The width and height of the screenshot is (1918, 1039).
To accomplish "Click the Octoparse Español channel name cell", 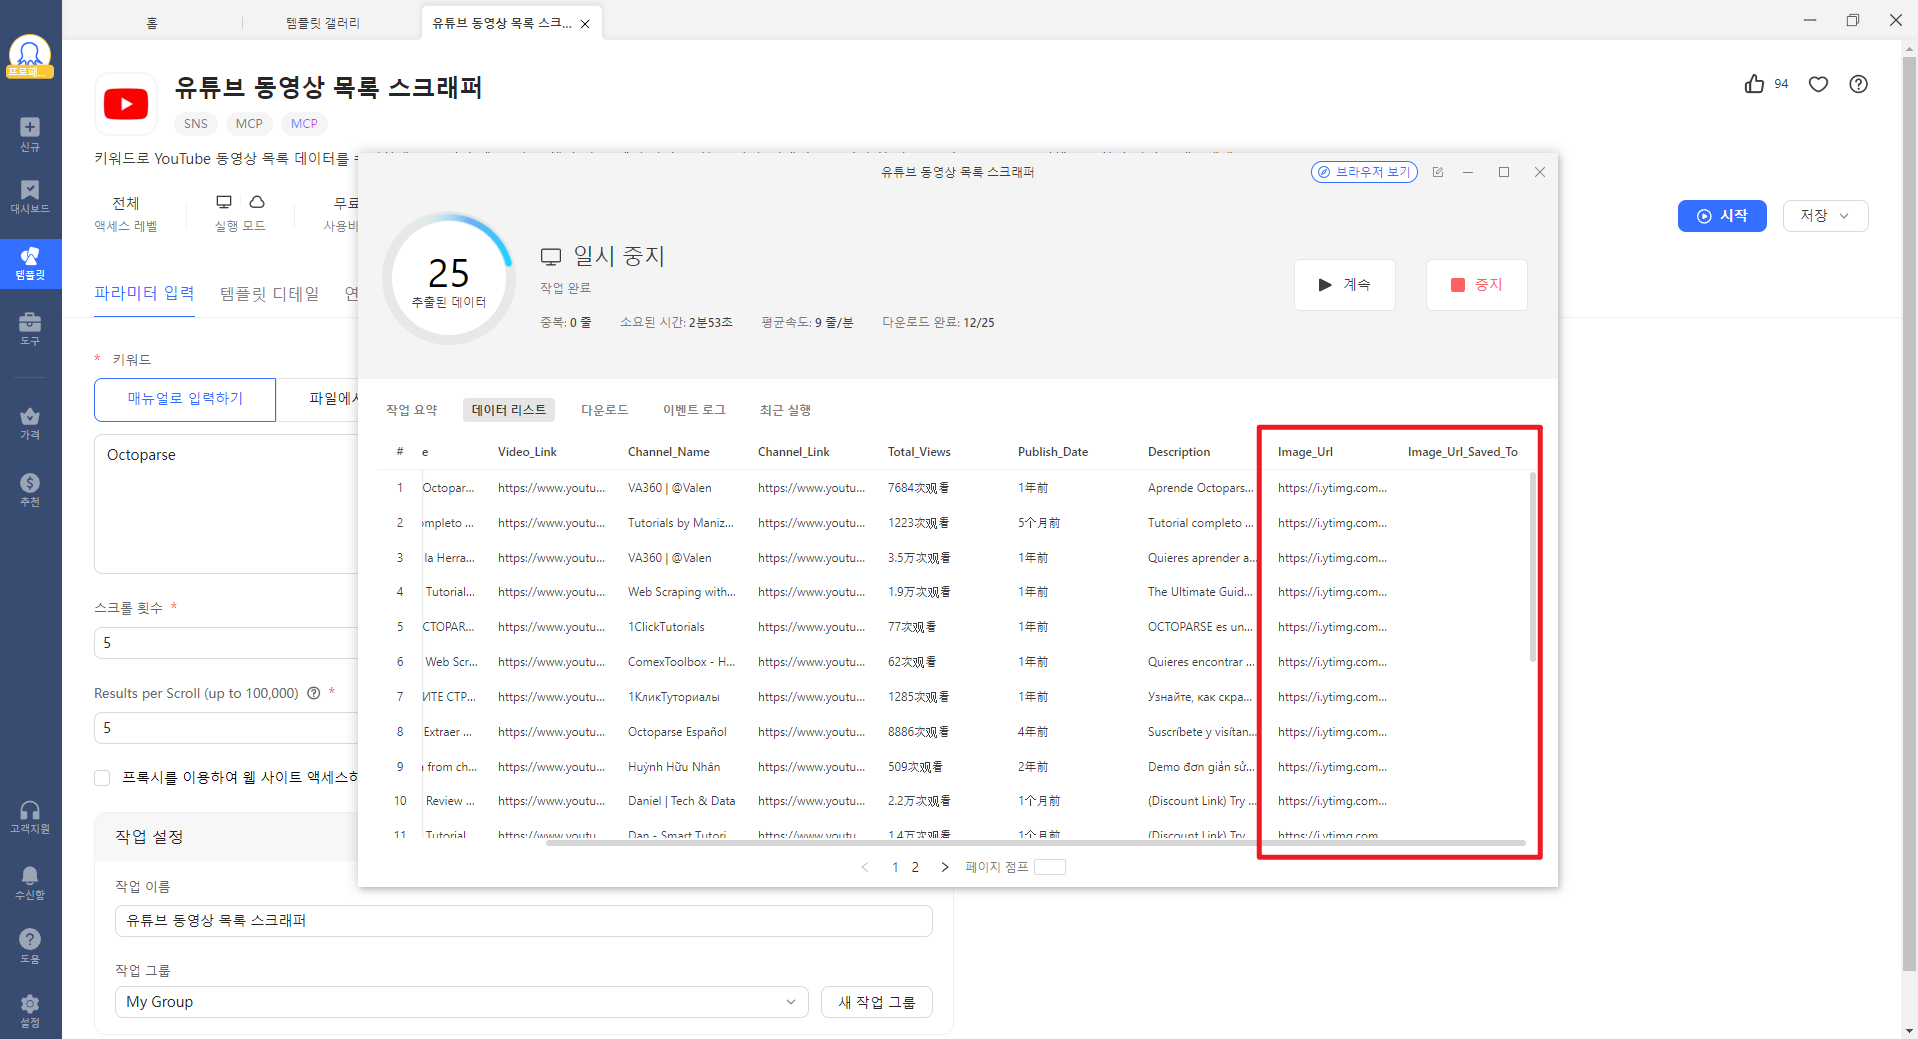I will coord(677,732).
